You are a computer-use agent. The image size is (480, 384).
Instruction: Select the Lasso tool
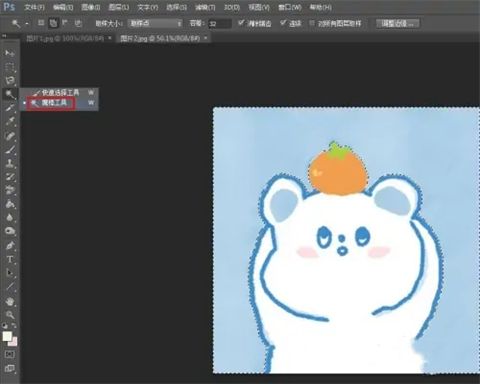point(10,80)
